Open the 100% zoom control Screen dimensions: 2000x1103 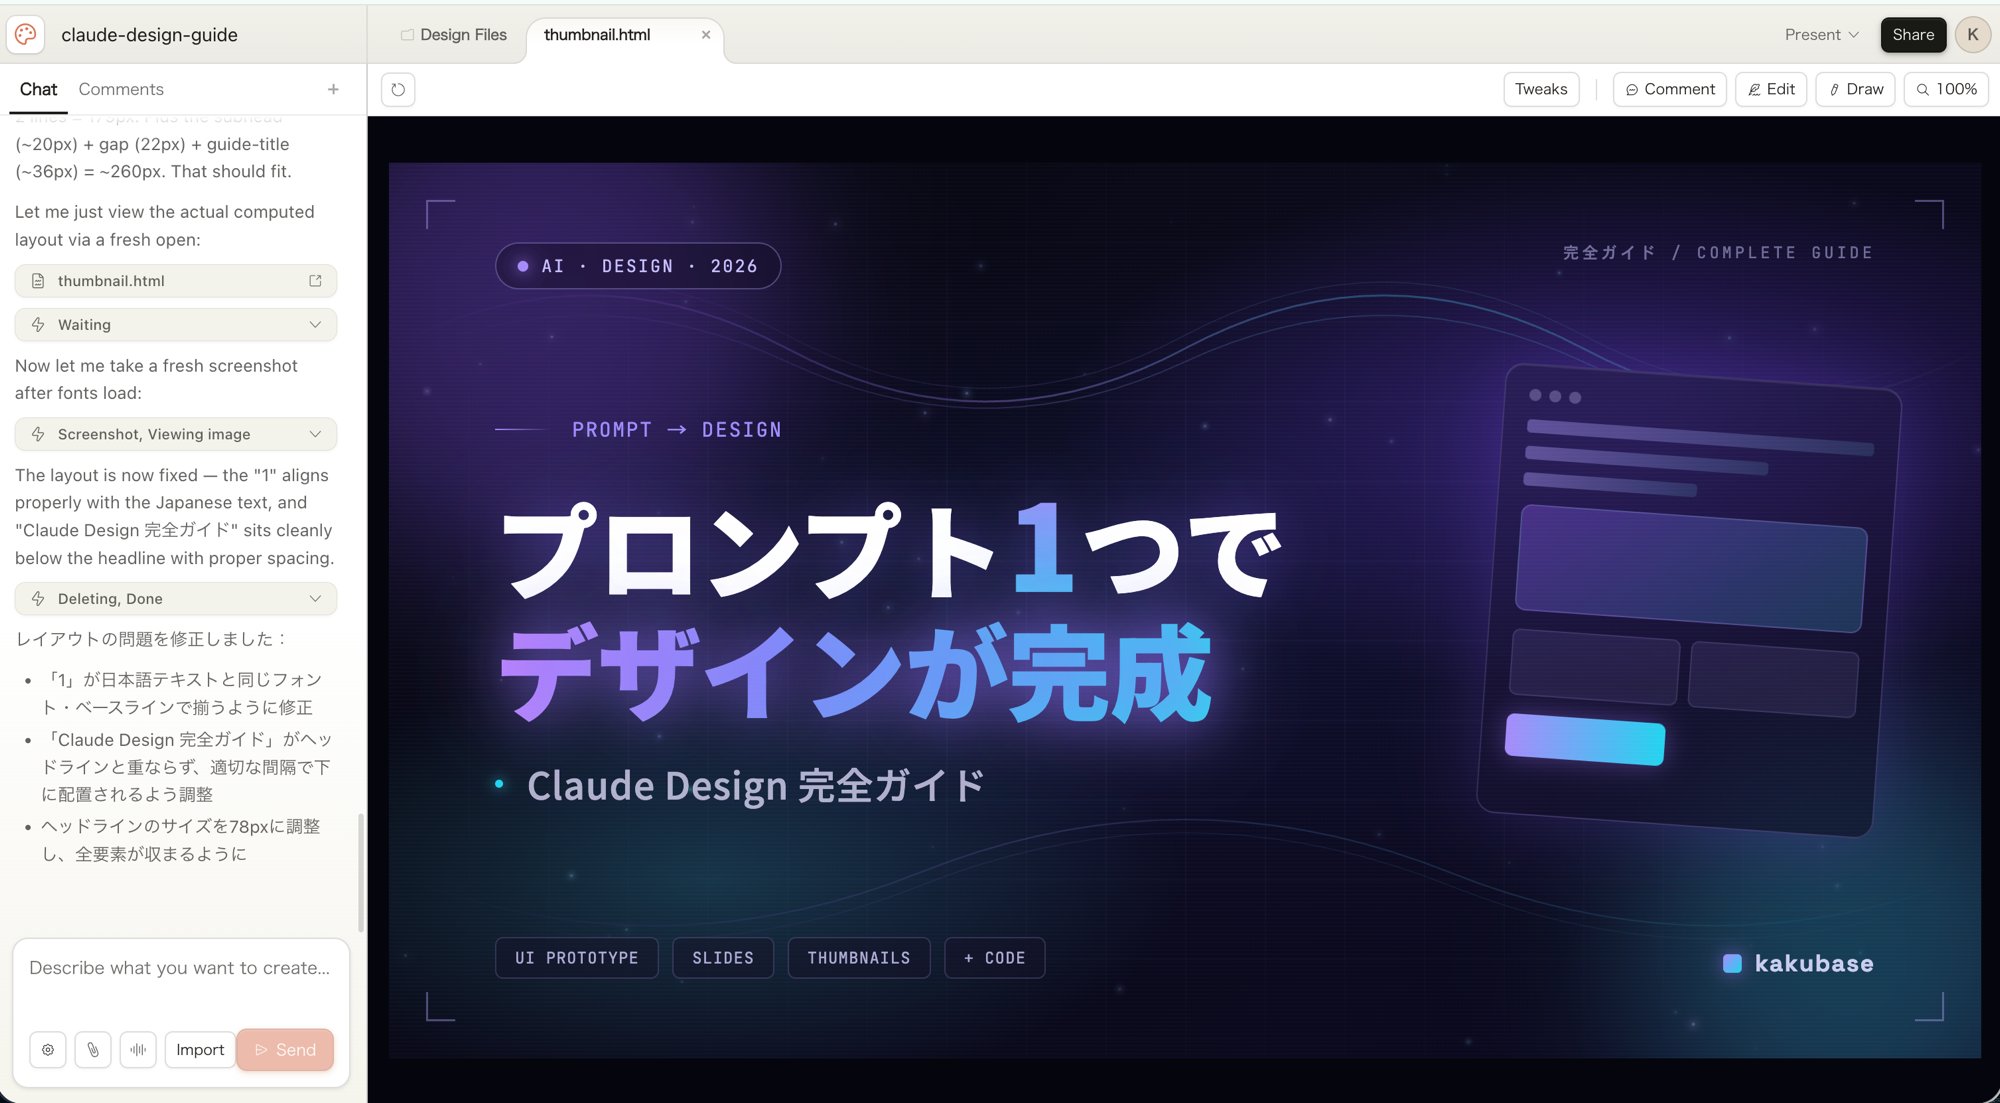[x=1946, y=89]
